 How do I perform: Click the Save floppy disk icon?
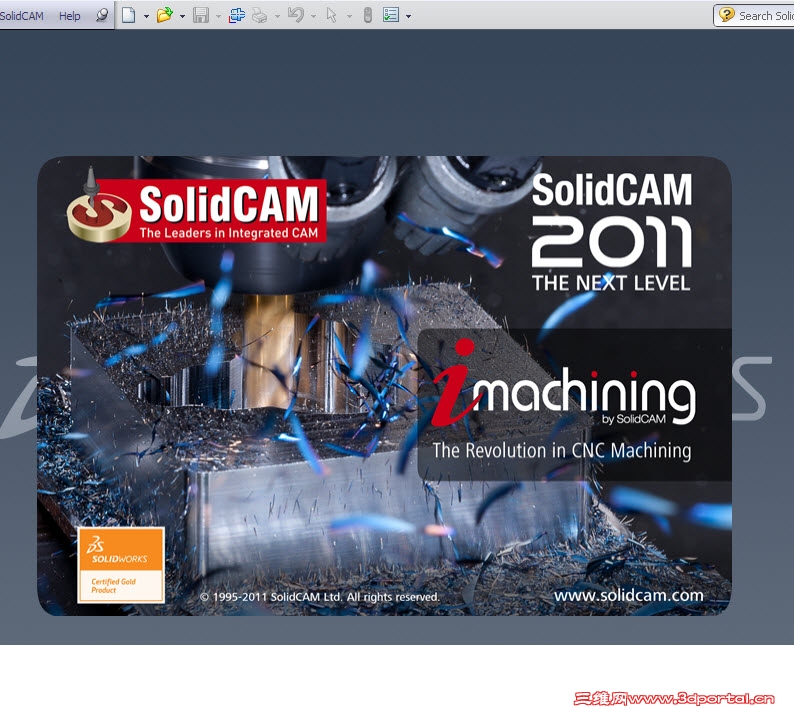click(x=201, y=15)
